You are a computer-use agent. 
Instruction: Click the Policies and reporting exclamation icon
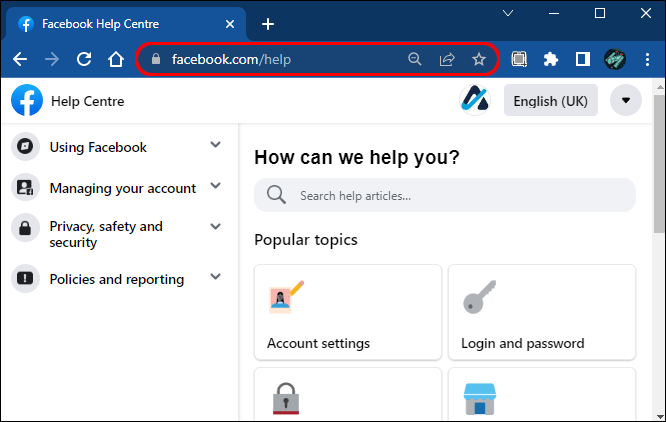click(25, 279)
